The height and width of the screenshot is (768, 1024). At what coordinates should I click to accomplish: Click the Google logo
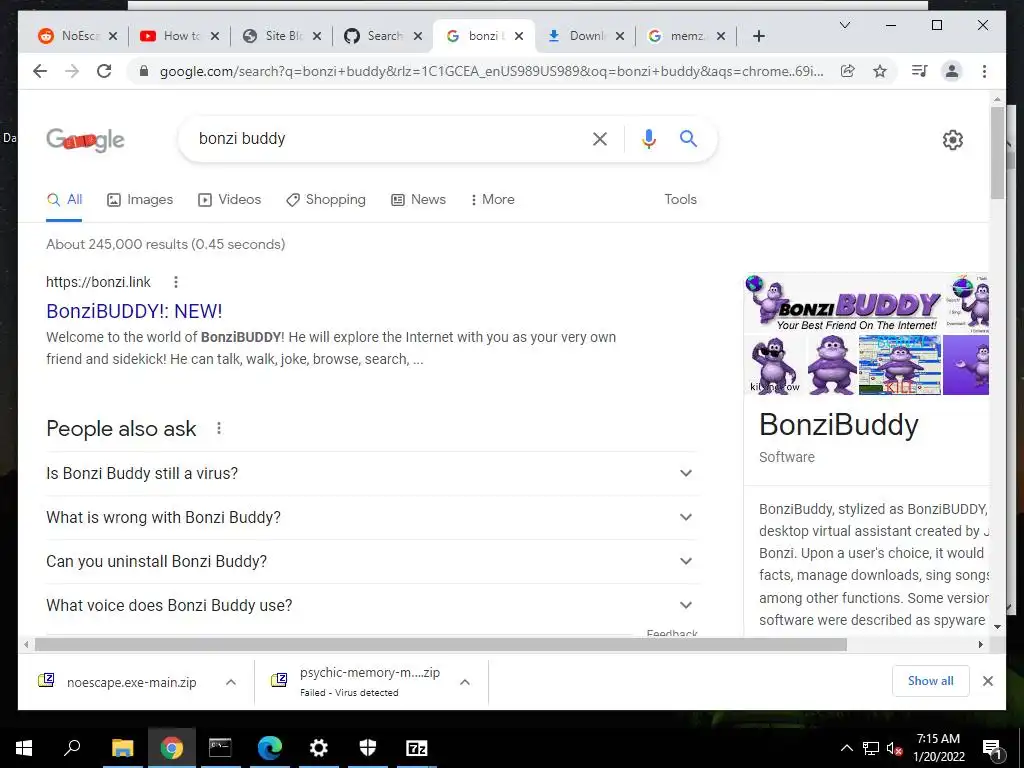(x=86, y=140)
